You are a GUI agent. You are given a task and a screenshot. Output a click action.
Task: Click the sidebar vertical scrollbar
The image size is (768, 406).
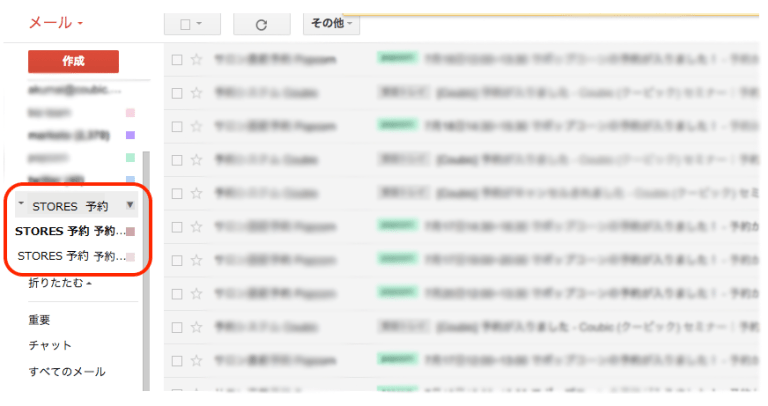click(146, 271)
